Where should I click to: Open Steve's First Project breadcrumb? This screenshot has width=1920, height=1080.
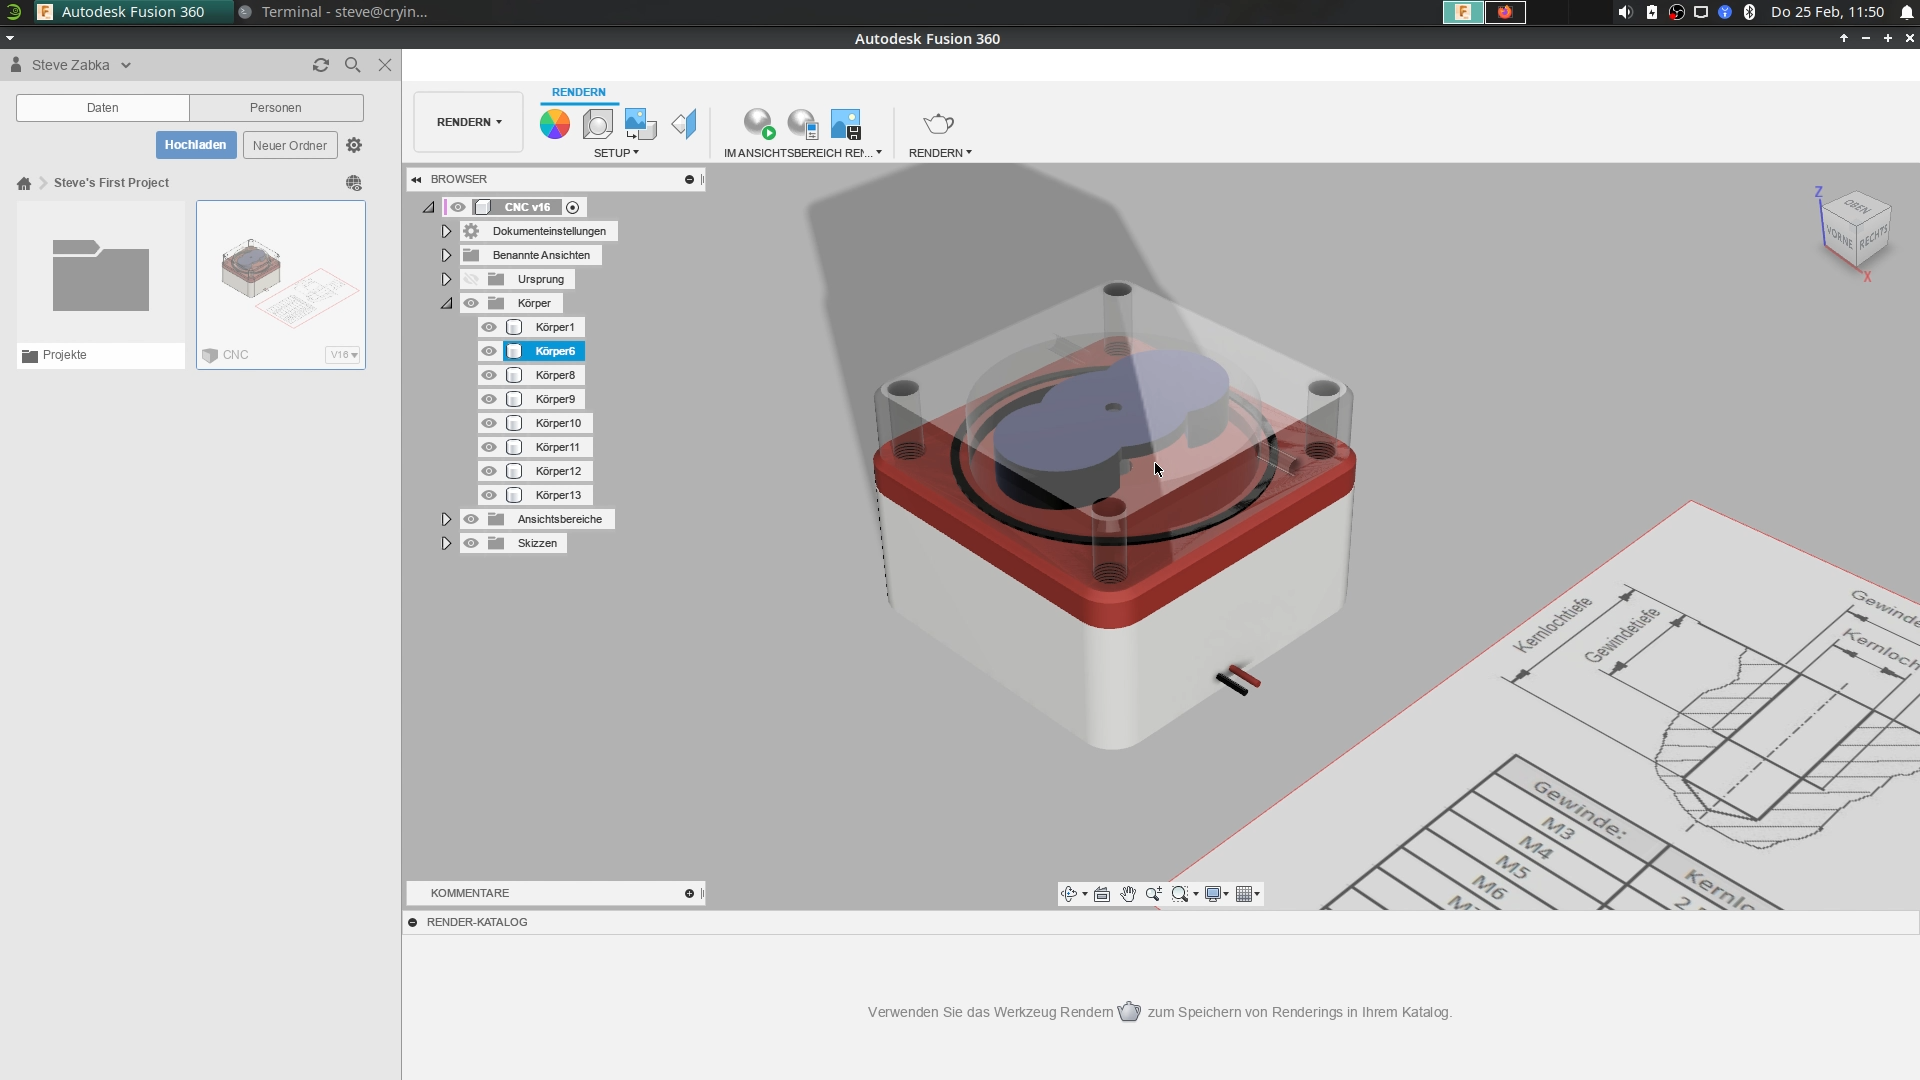tap(111, 183)
